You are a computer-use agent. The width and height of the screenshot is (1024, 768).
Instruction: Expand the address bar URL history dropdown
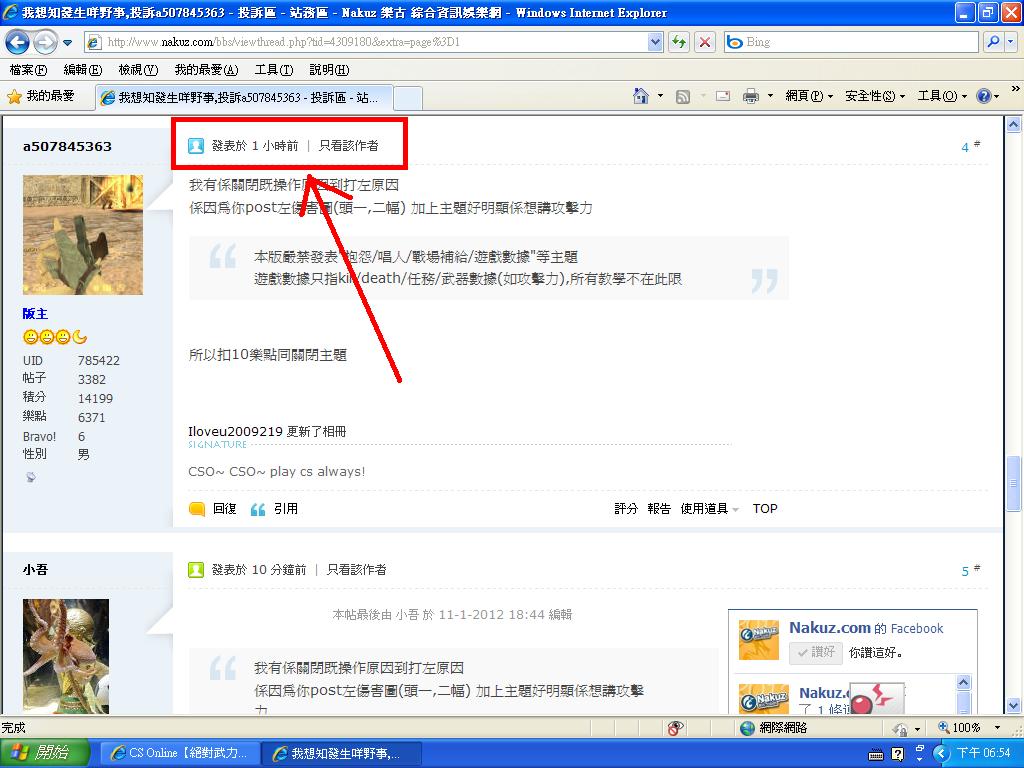pos(656,42)
